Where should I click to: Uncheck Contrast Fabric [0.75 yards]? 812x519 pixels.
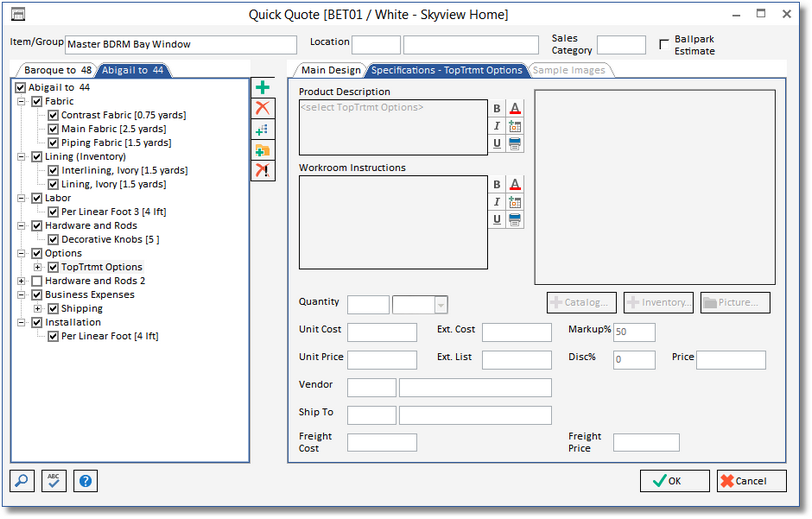click(x=53, y=115)
